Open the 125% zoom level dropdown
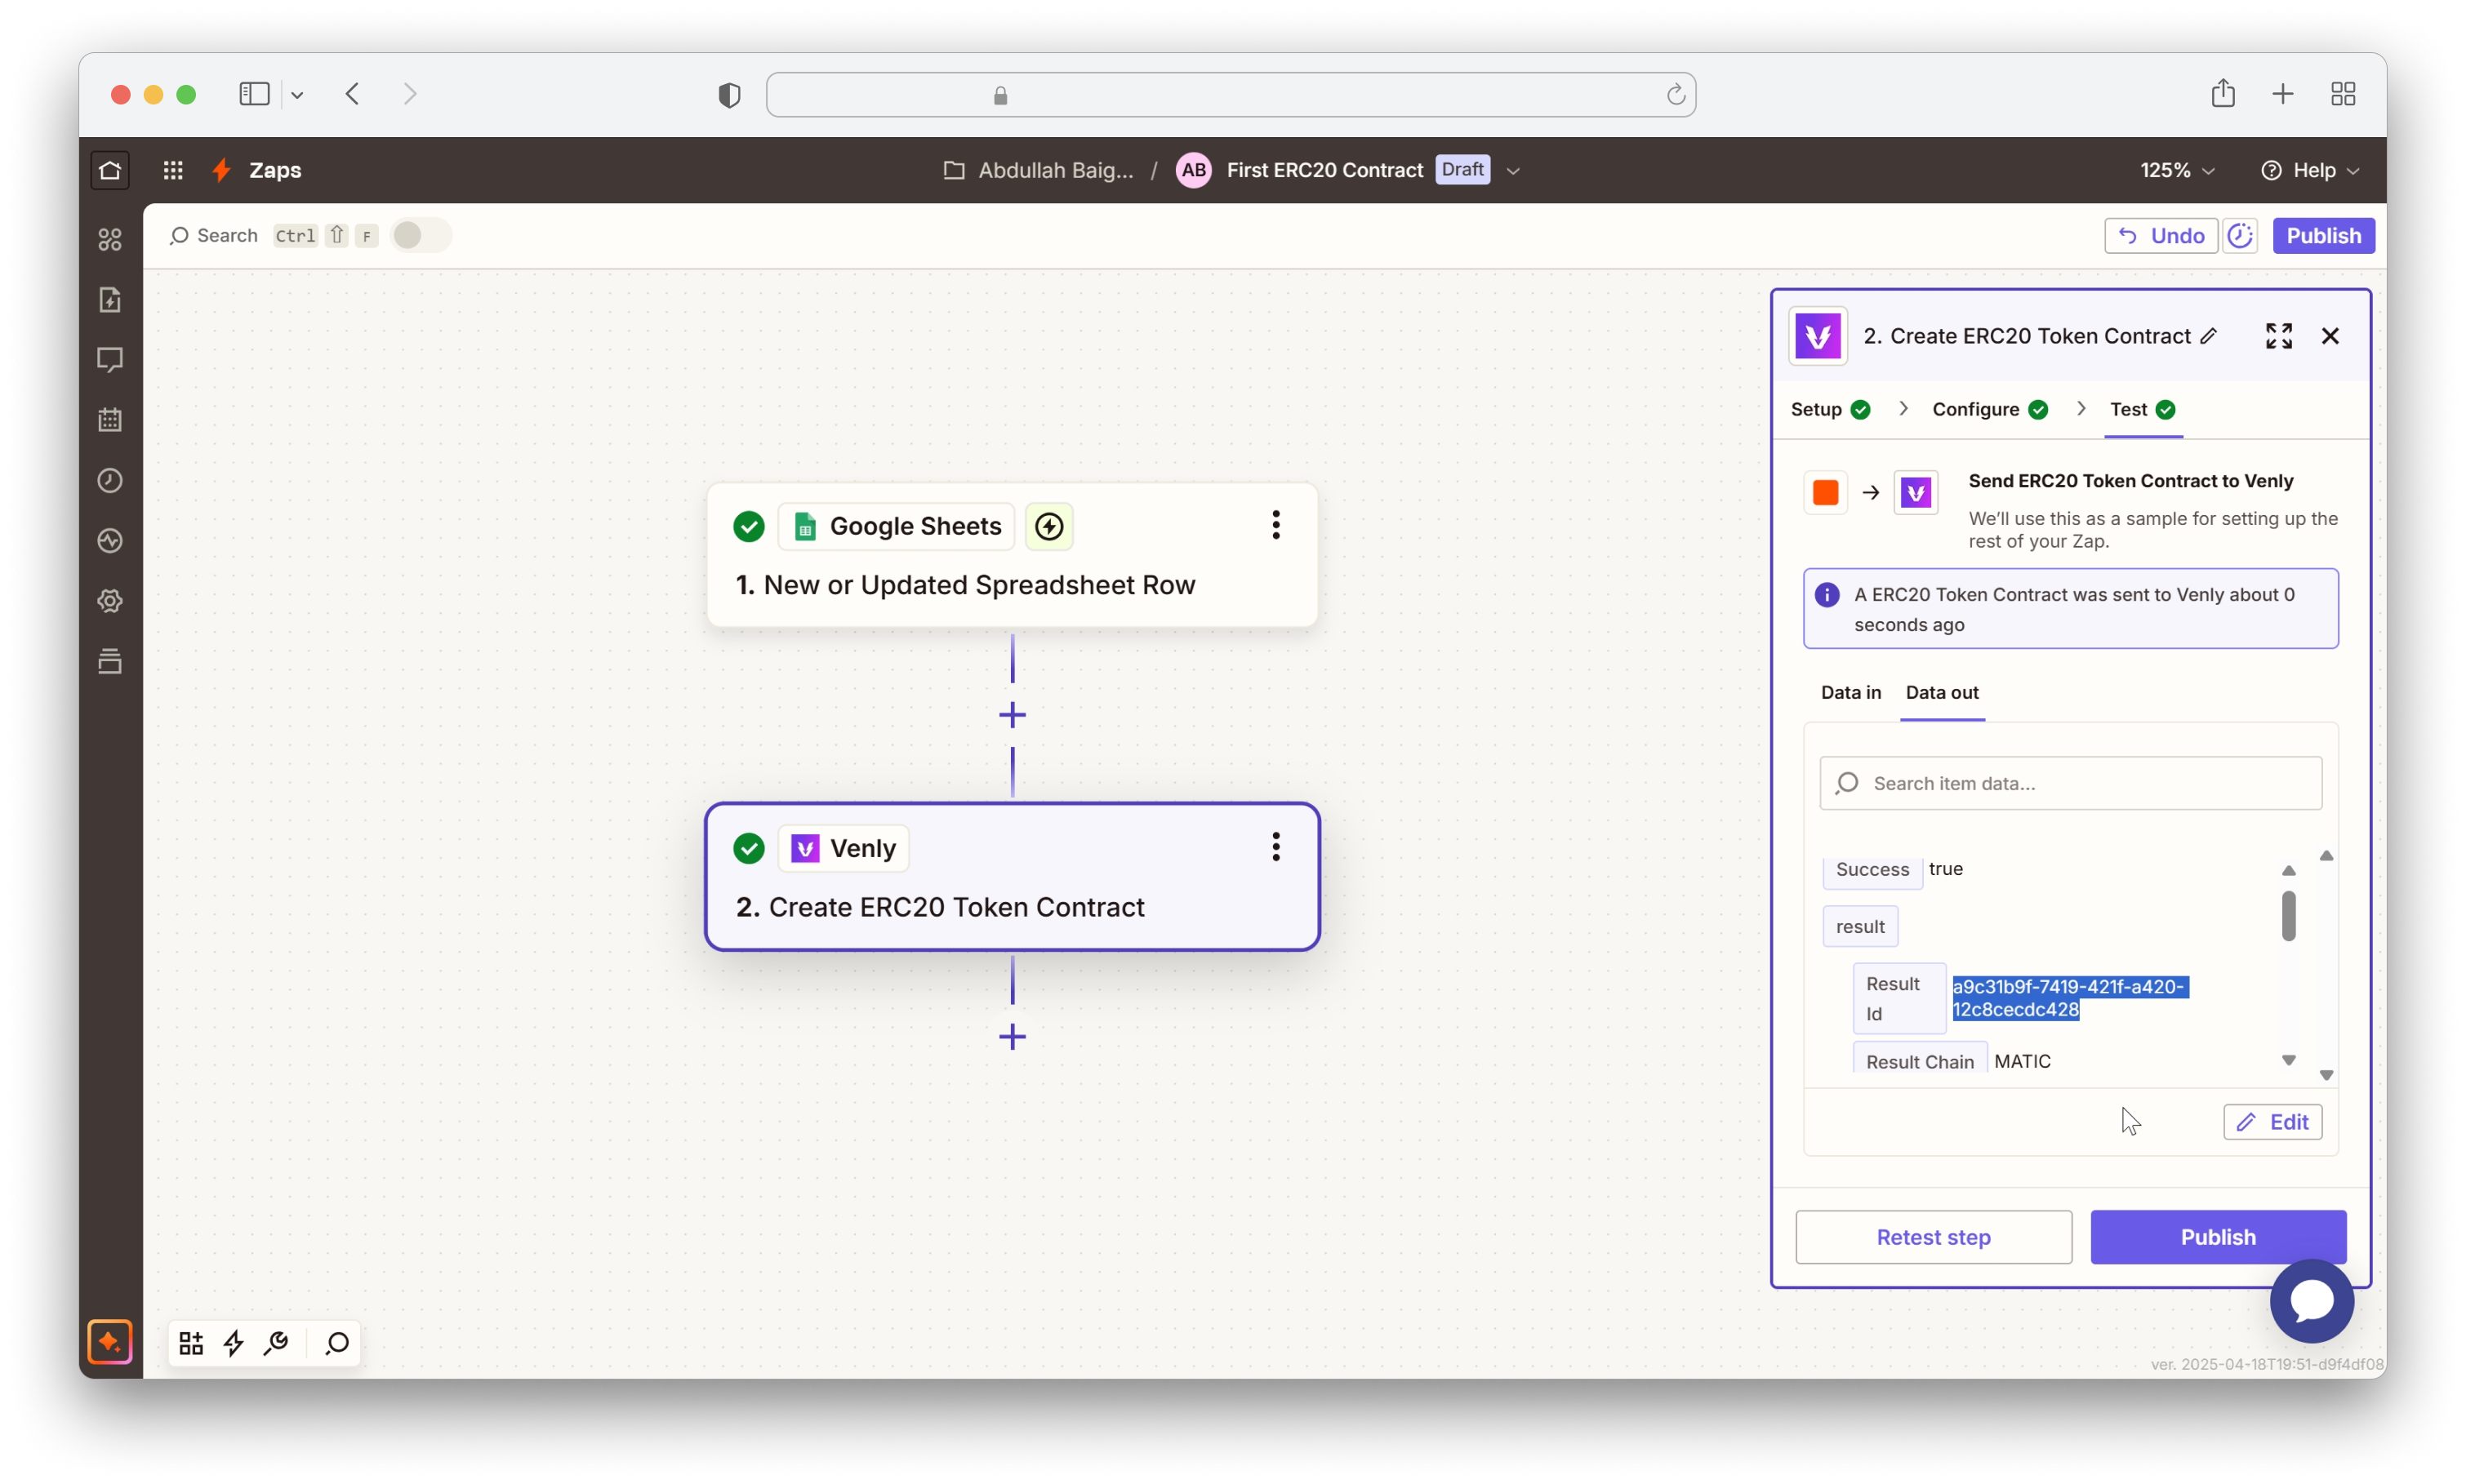 2177,170
